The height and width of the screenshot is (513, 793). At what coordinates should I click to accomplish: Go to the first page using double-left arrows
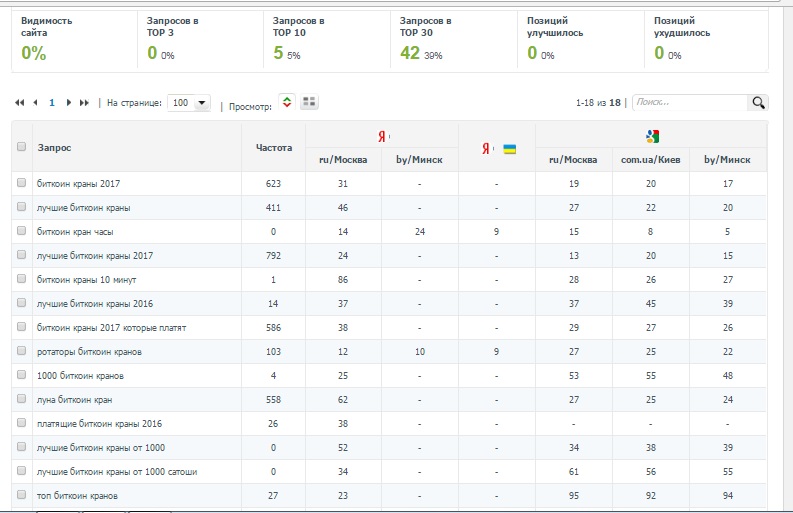pos(20,103)
